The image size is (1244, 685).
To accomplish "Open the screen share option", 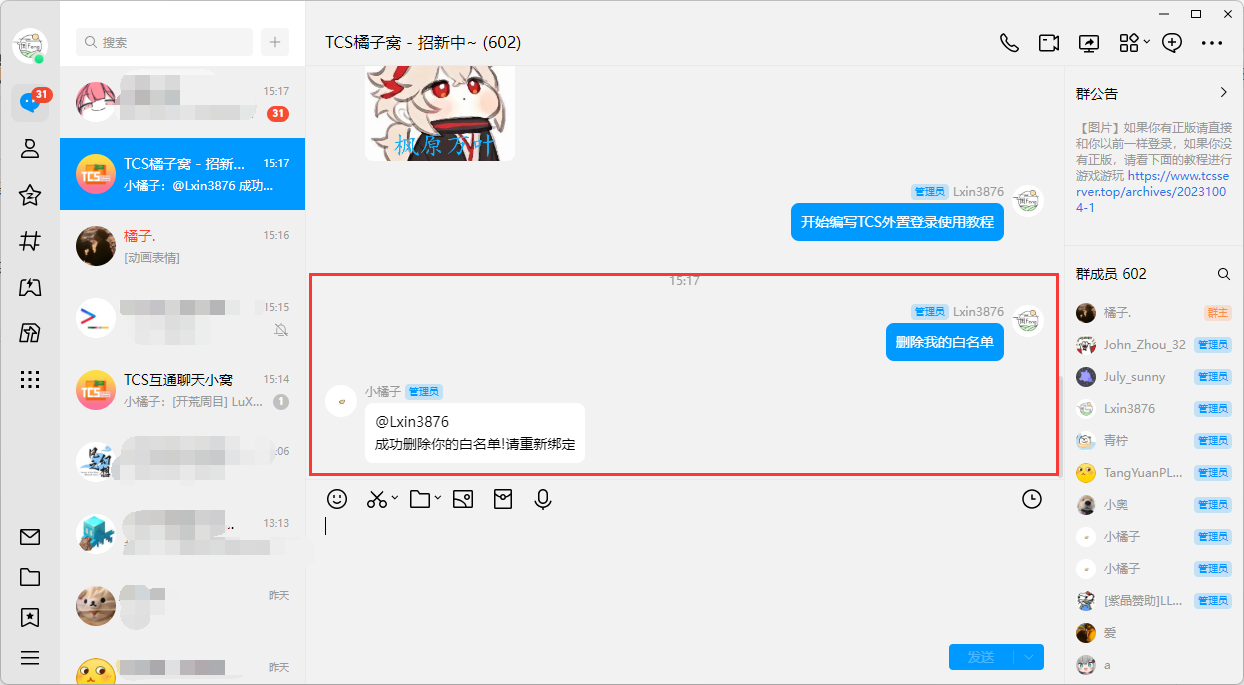I will pos(1088,43).
